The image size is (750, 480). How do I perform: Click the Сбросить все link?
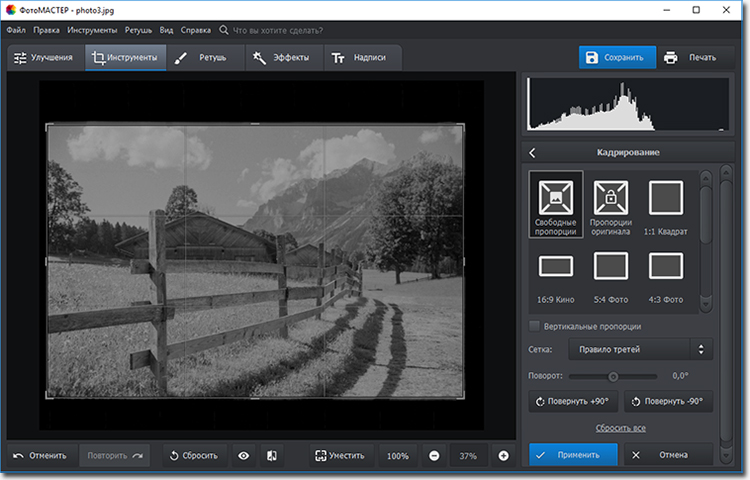pos(621,427)
